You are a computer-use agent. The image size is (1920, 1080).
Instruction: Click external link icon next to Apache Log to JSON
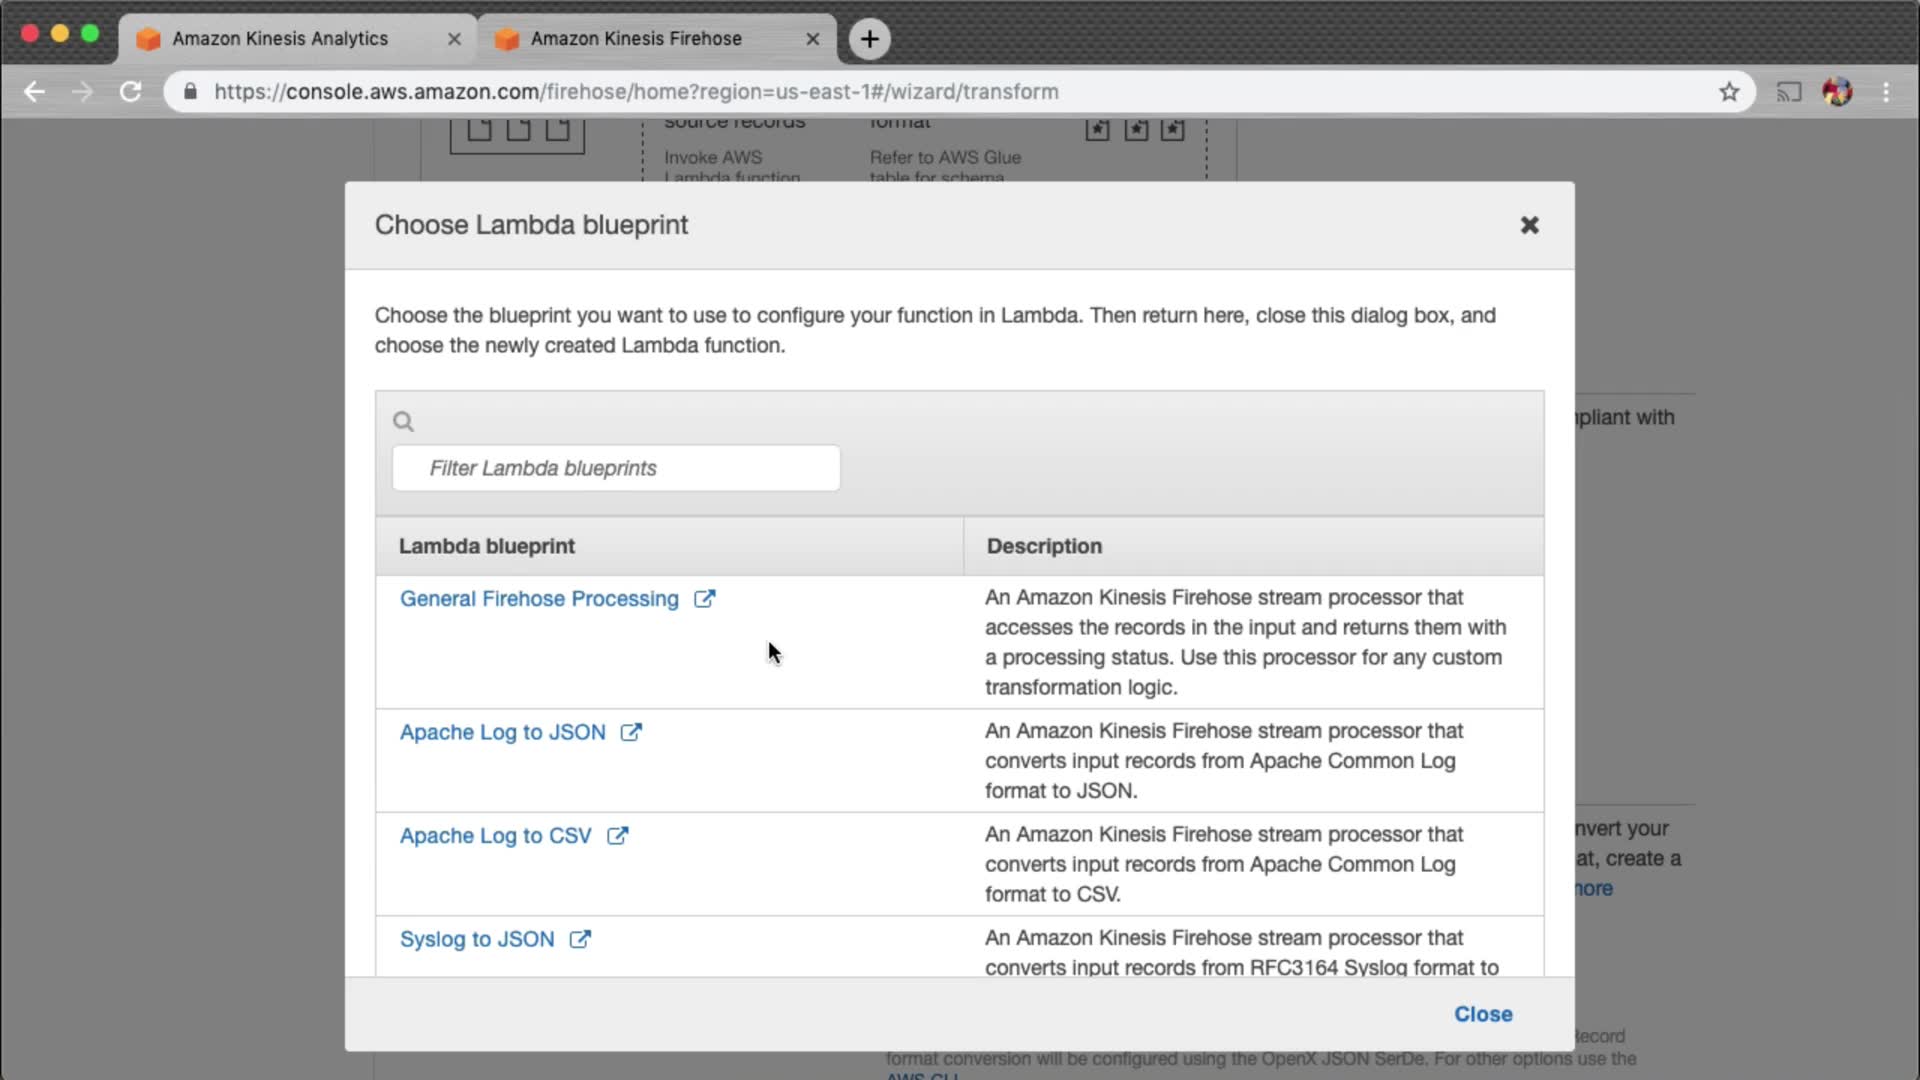[x=631, y=732]
